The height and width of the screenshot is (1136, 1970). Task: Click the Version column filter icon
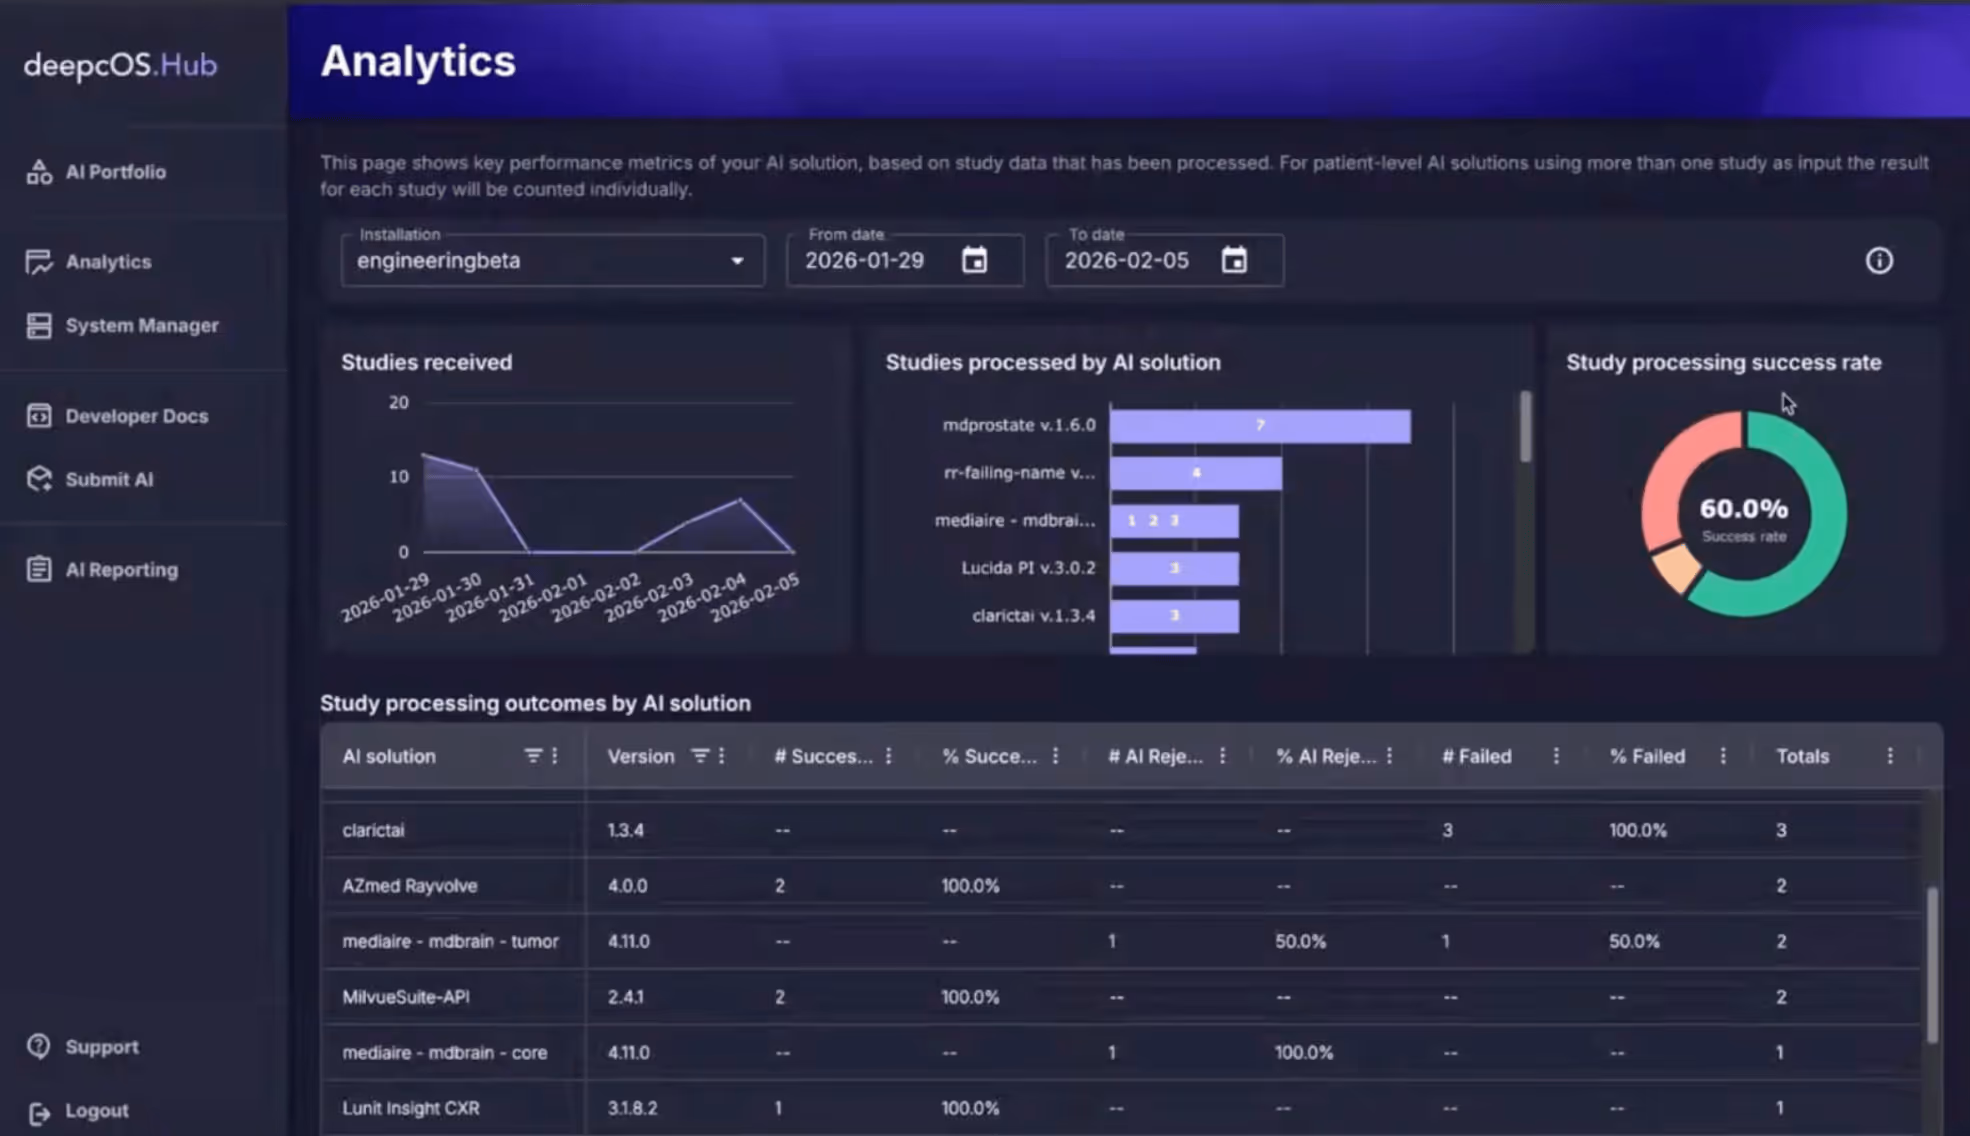point(700,756)
